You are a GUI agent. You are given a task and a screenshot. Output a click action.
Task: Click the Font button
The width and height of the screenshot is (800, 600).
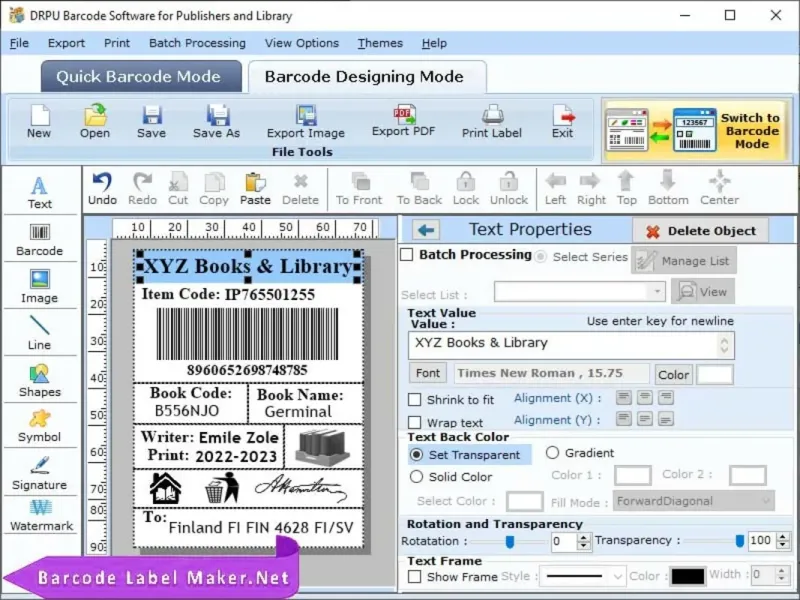pyautogui.click(x=428, y=373)
